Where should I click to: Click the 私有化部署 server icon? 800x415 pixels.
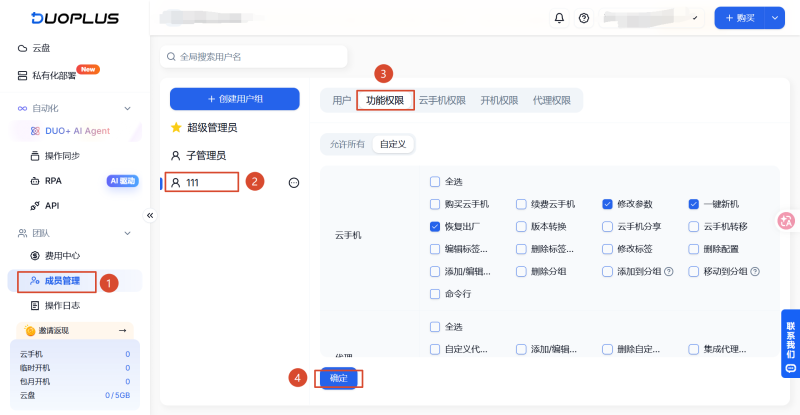(x=22, y=76)
